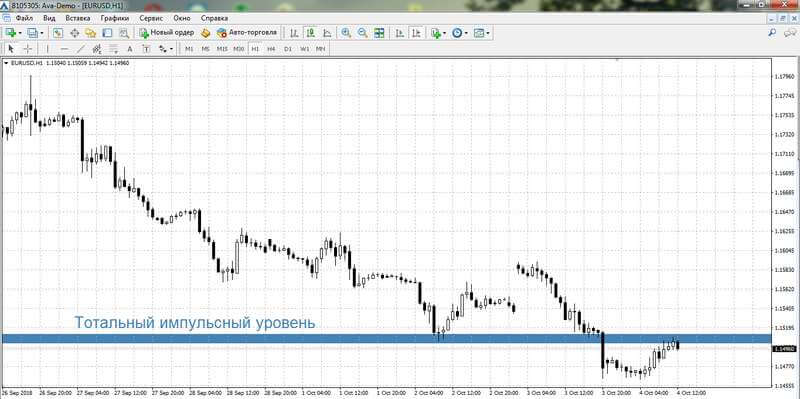Draw a vertical line tool
Viewport: 800px width, 399px height.
click(x=48, y=49)
